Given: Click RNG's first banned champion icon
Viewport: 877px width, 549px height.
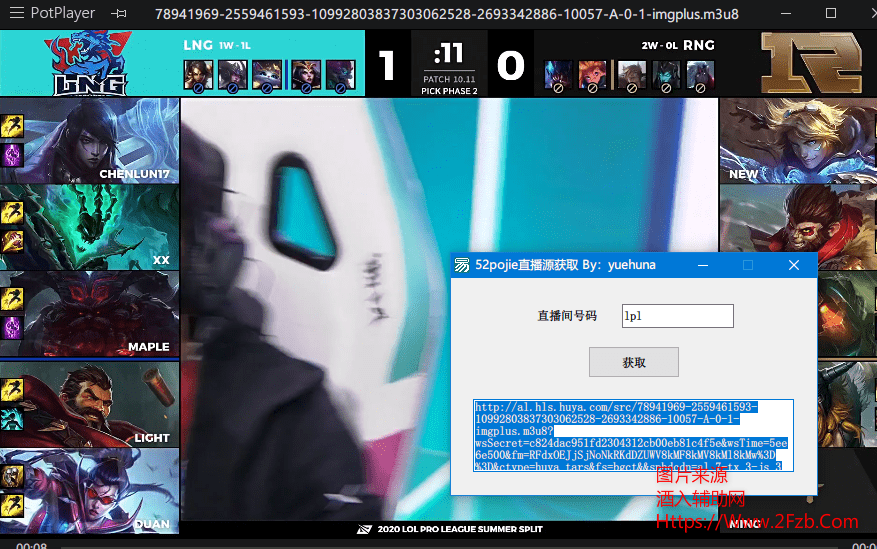Looking at the screenshot, I should tap(558, 75).
